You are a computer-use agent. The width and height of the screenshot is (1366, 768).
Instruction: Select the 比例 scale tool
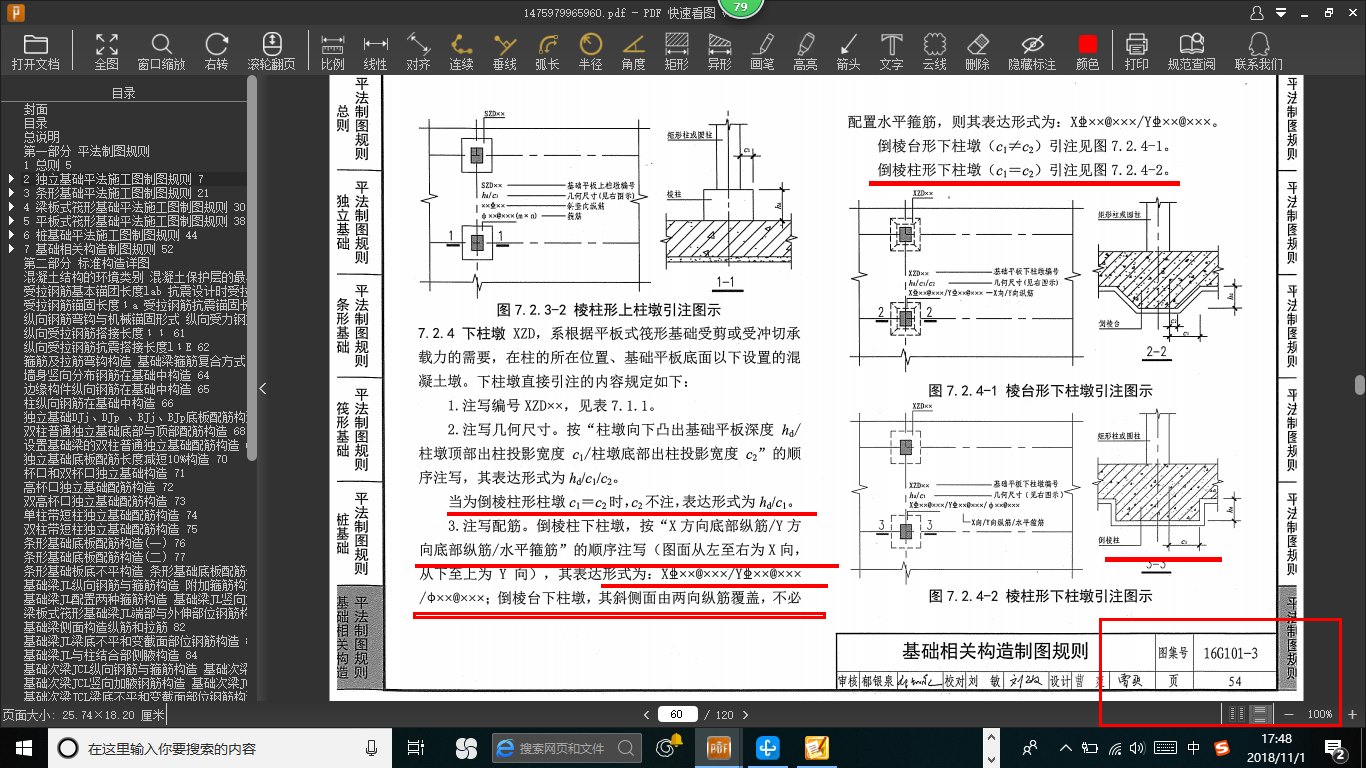click(333, 52)
